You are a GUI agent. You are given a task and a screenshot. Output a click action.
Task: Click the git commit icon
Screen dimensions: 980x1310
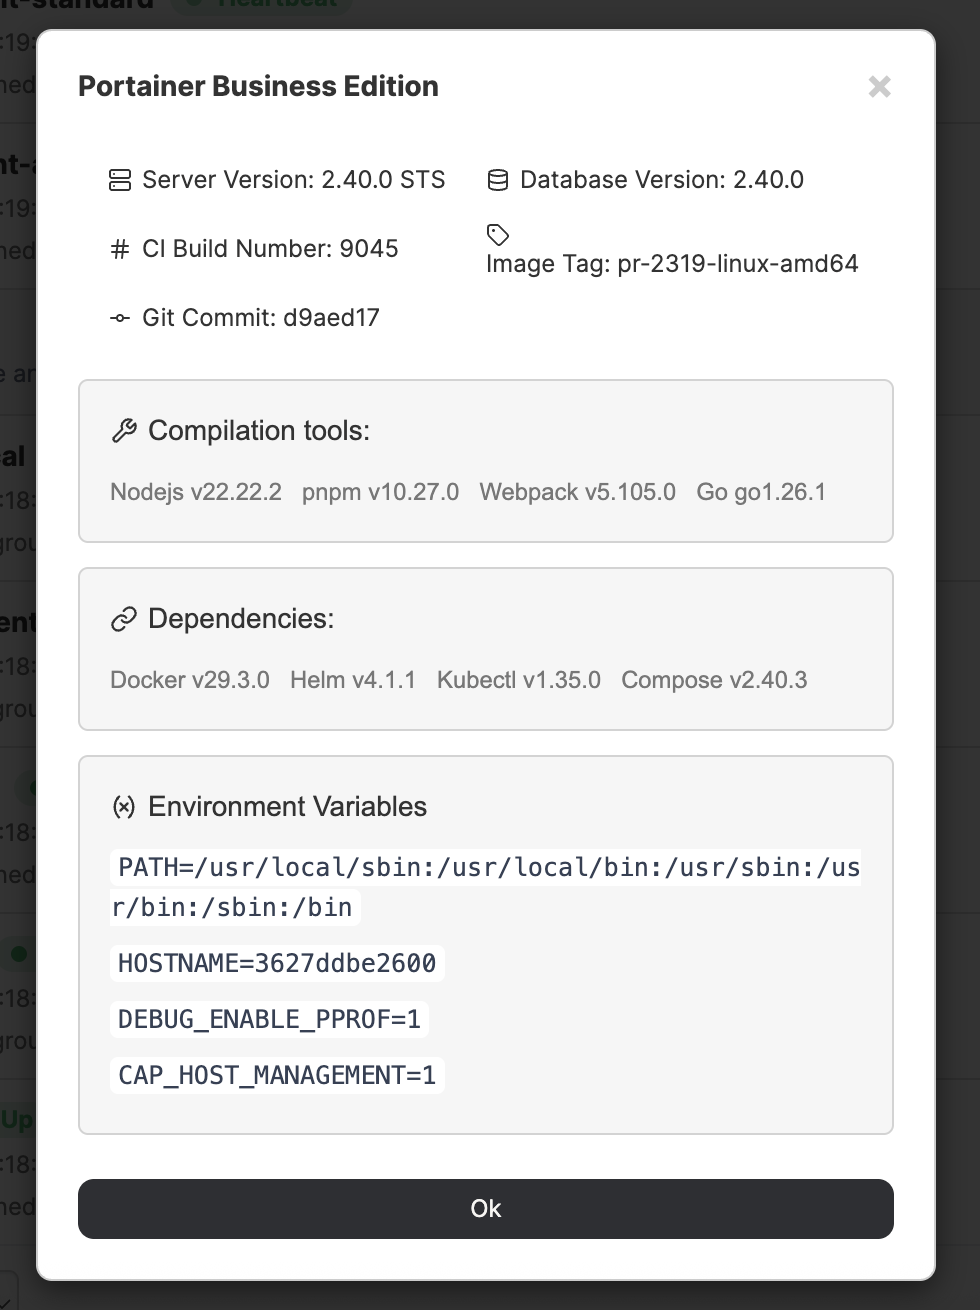click(120, 318)
